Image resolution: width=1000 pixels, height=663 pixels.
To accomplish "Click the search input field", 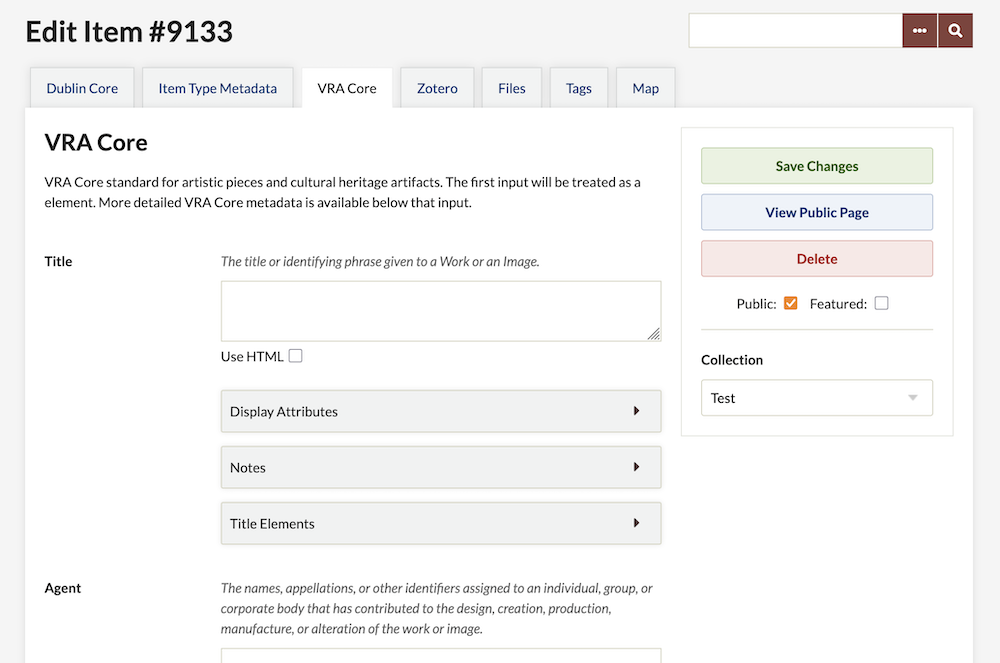I will point(795,30).
